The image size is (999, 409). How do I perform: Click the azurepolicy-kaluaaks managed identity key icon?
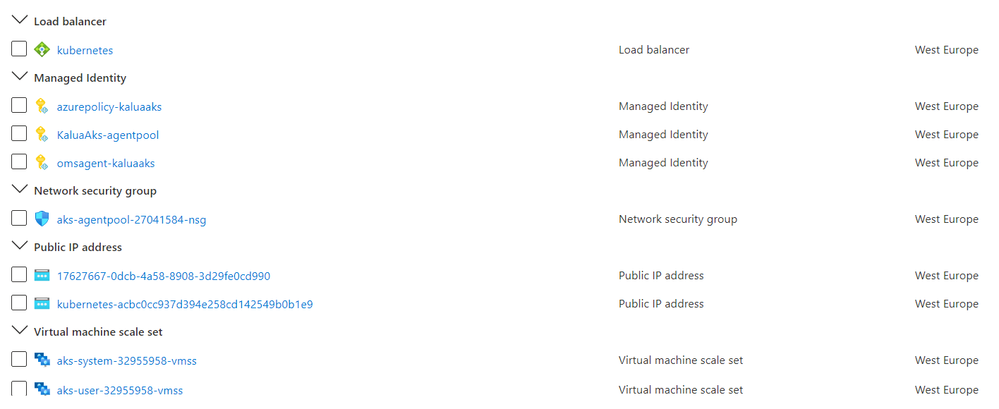[41, 106]
